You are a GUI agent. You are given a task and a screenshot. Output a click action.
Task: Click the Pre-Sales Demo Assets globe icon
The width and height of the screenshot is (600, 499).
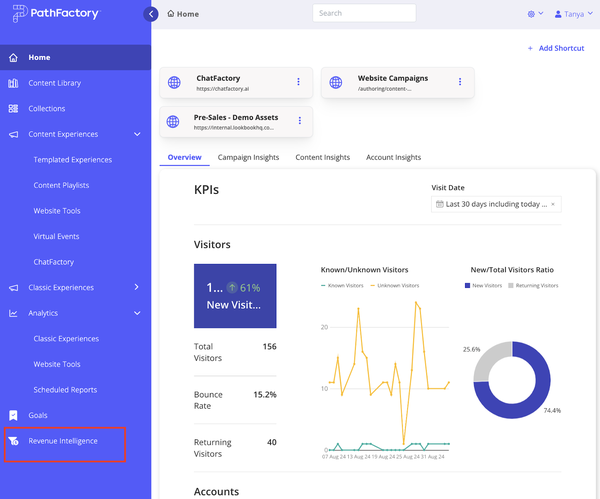coord(173,121)
